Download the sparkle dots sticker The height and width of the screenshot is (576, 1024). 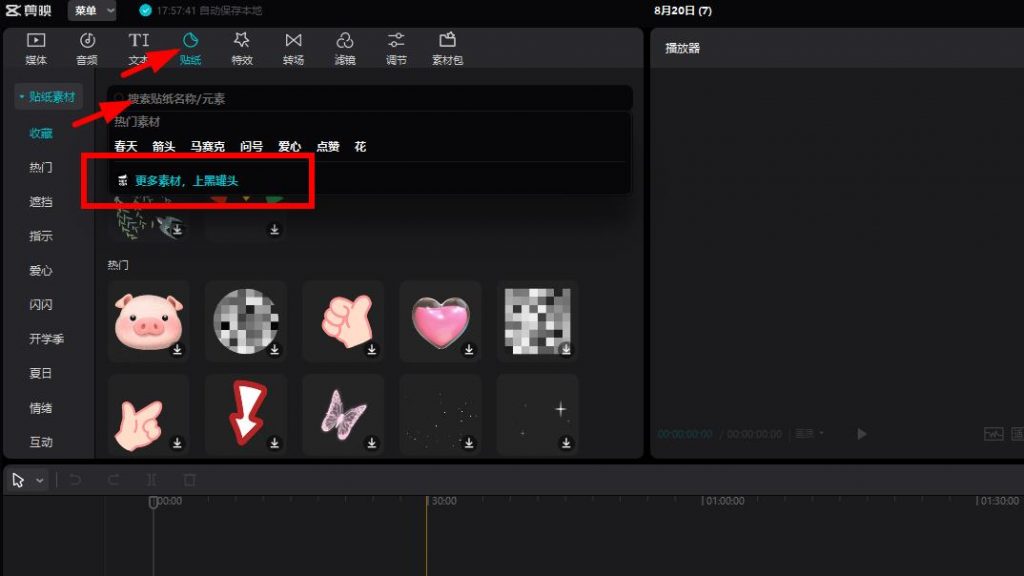coord(469,443)
